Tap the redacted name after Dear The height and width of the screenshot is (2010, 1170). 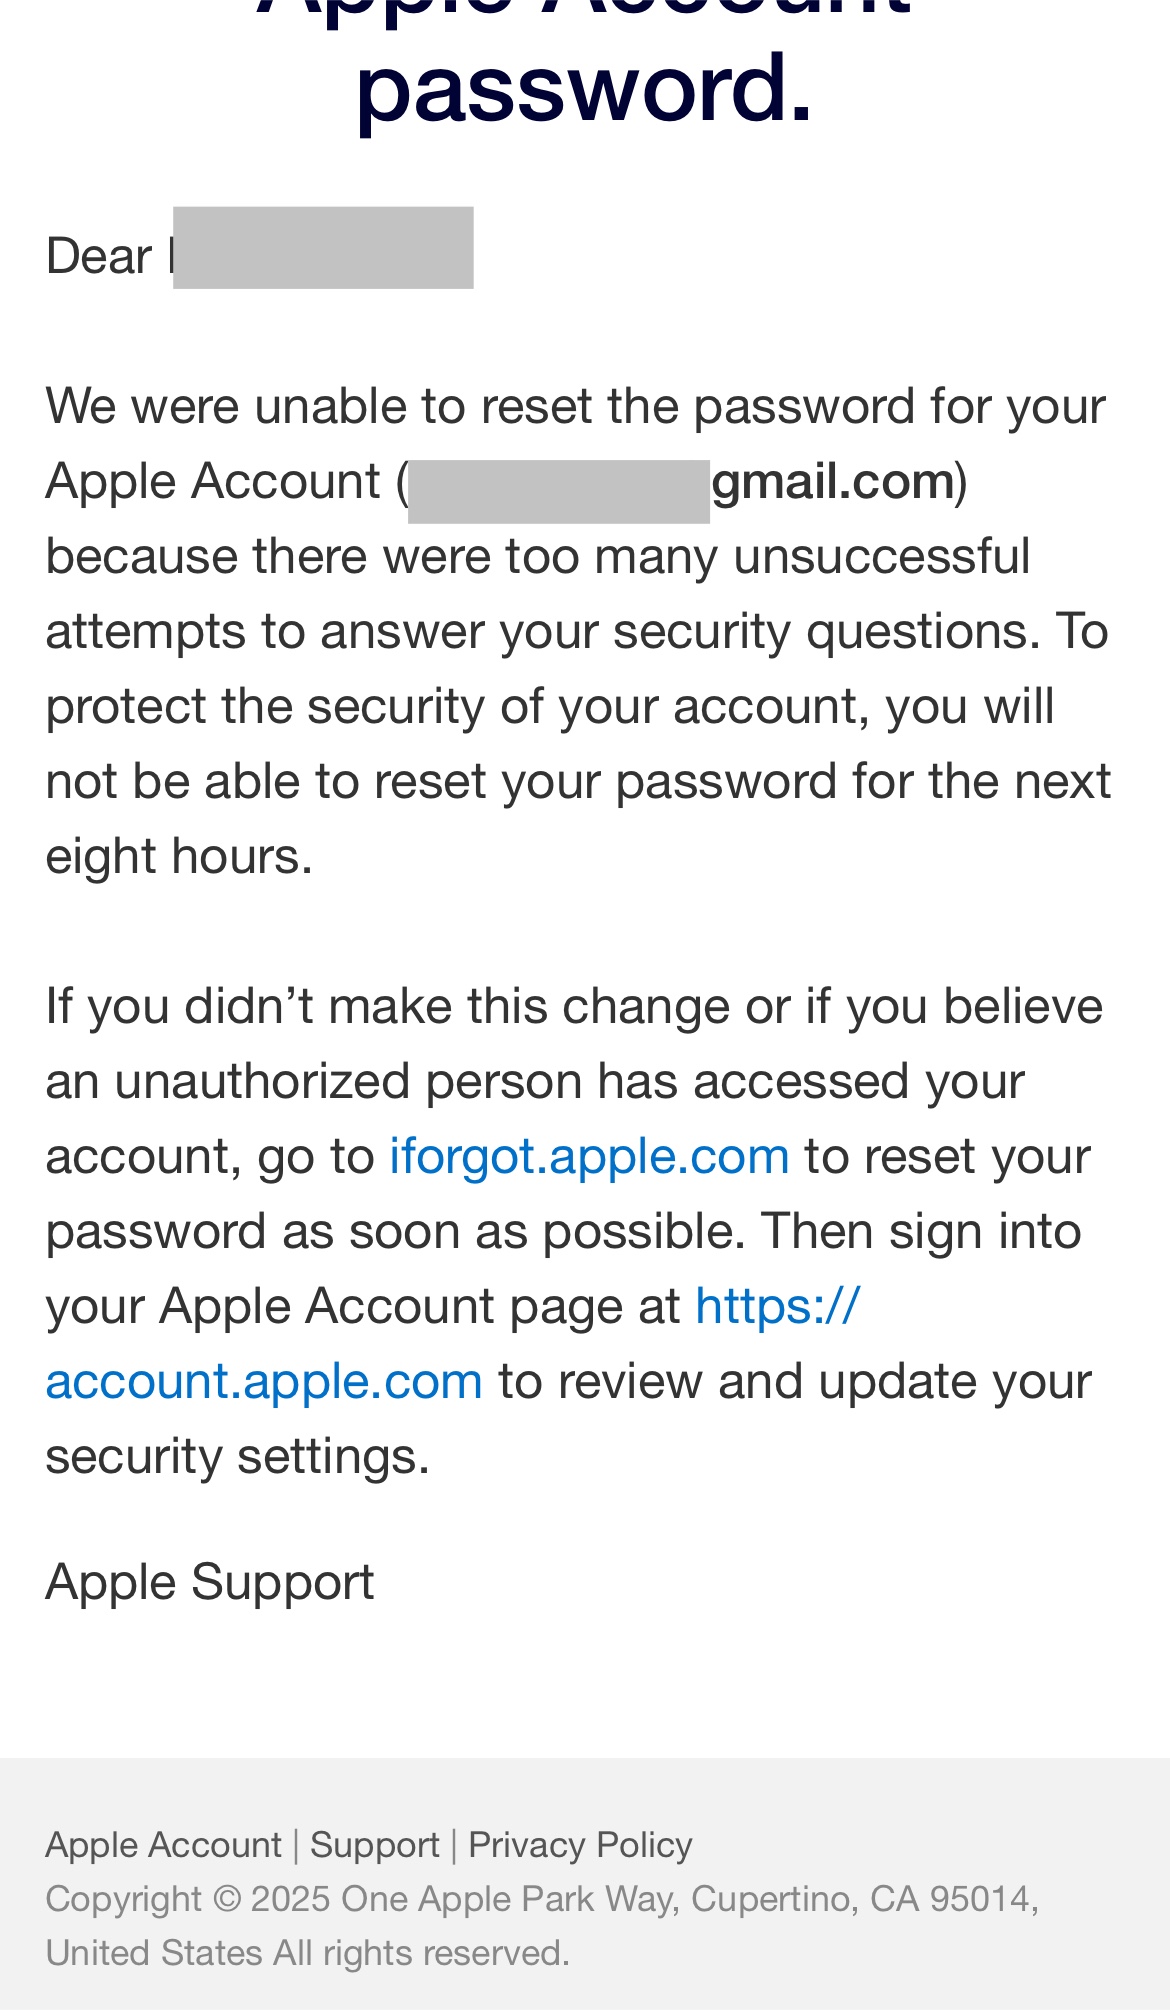click(323, 248)
